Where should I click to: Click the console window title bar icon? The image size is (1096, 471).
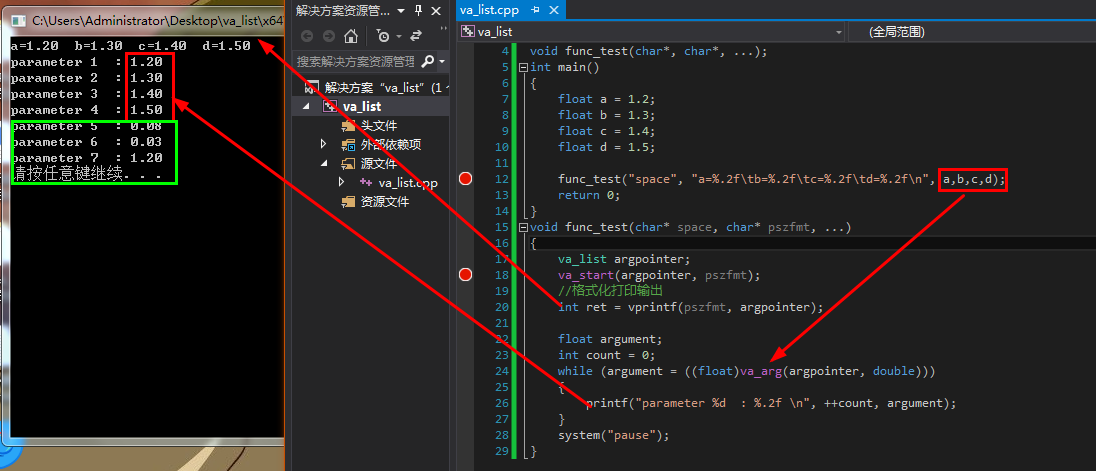(x=19, y=20)
